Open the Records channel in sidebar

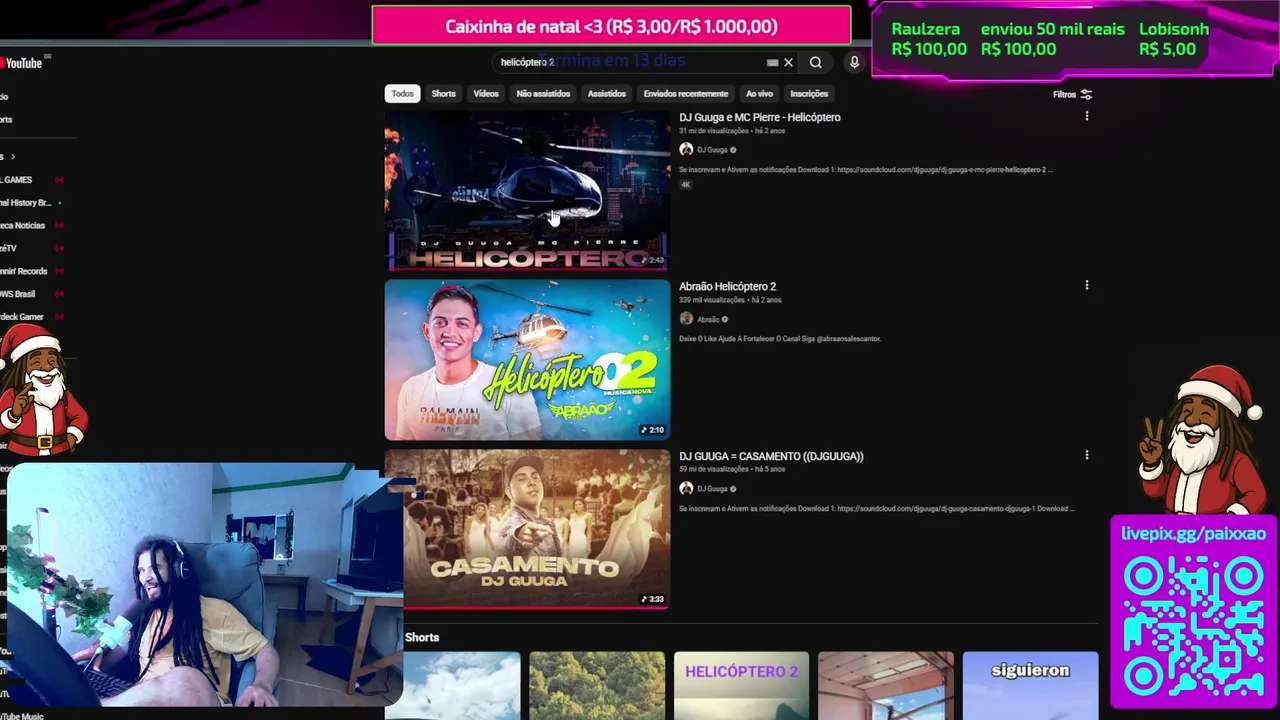point(24,271)
